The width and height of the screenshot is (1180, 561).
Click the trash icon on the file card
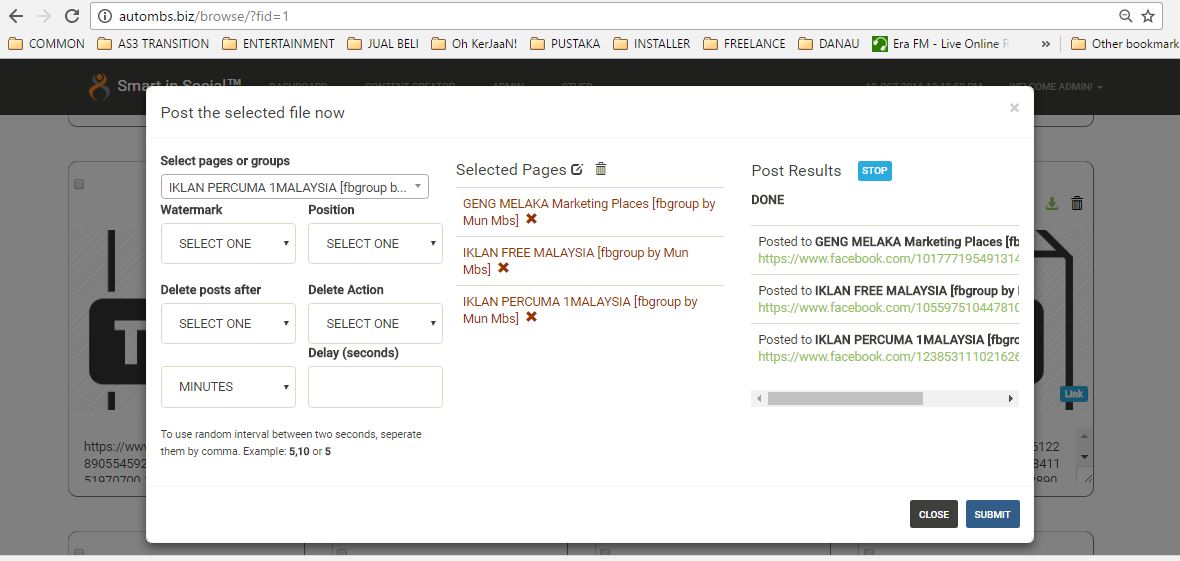pyautogui.click(x=1077, y=203)
